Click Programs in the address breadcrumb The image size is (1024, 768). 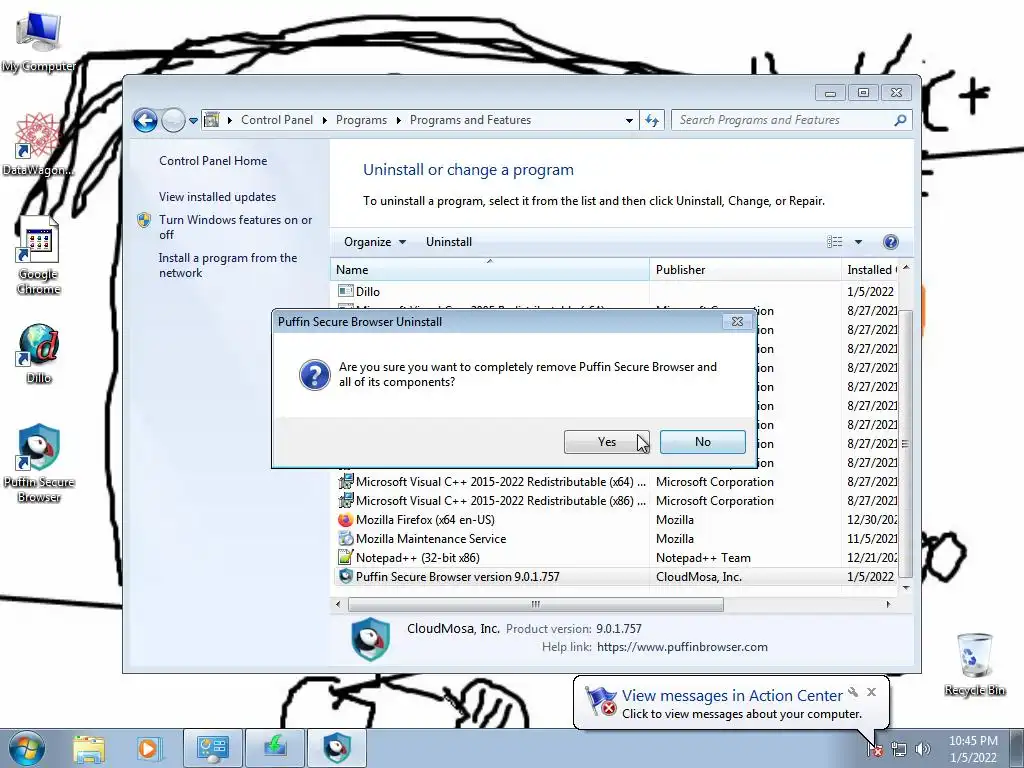[x=361, y=120]
